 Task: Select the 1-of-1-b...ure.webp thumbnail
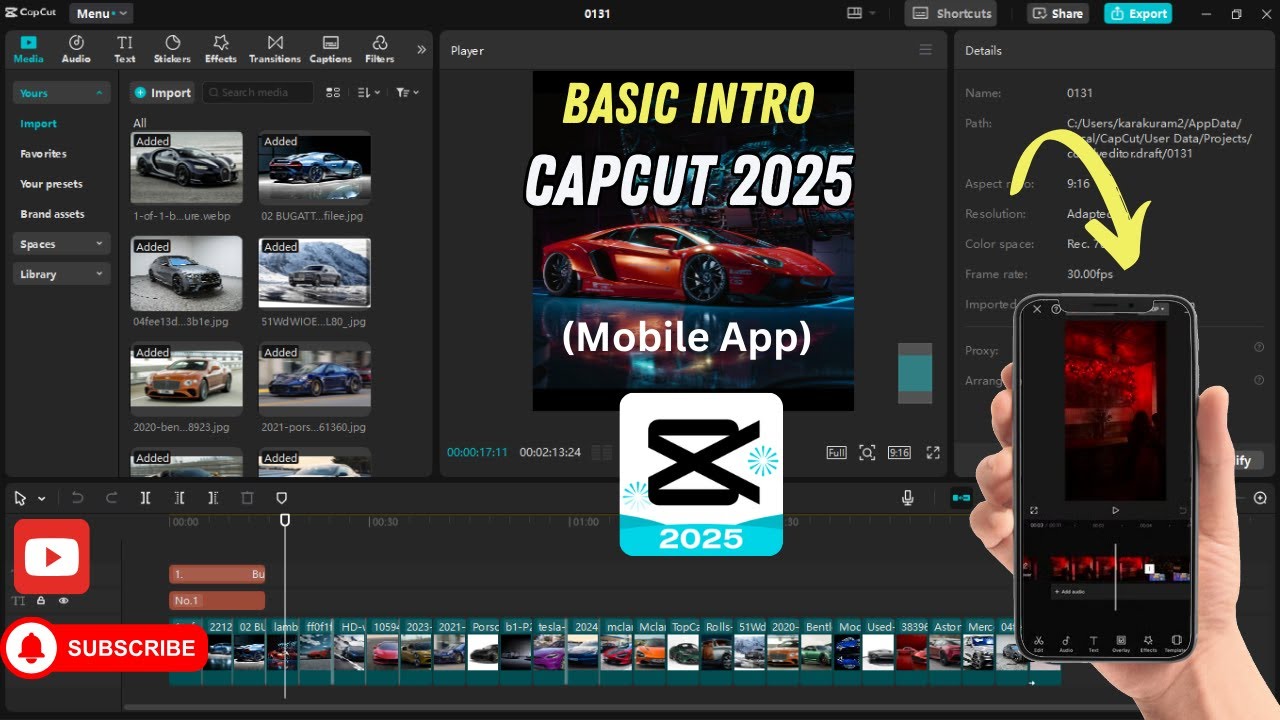pyautogui.click(x=186, y=167)
